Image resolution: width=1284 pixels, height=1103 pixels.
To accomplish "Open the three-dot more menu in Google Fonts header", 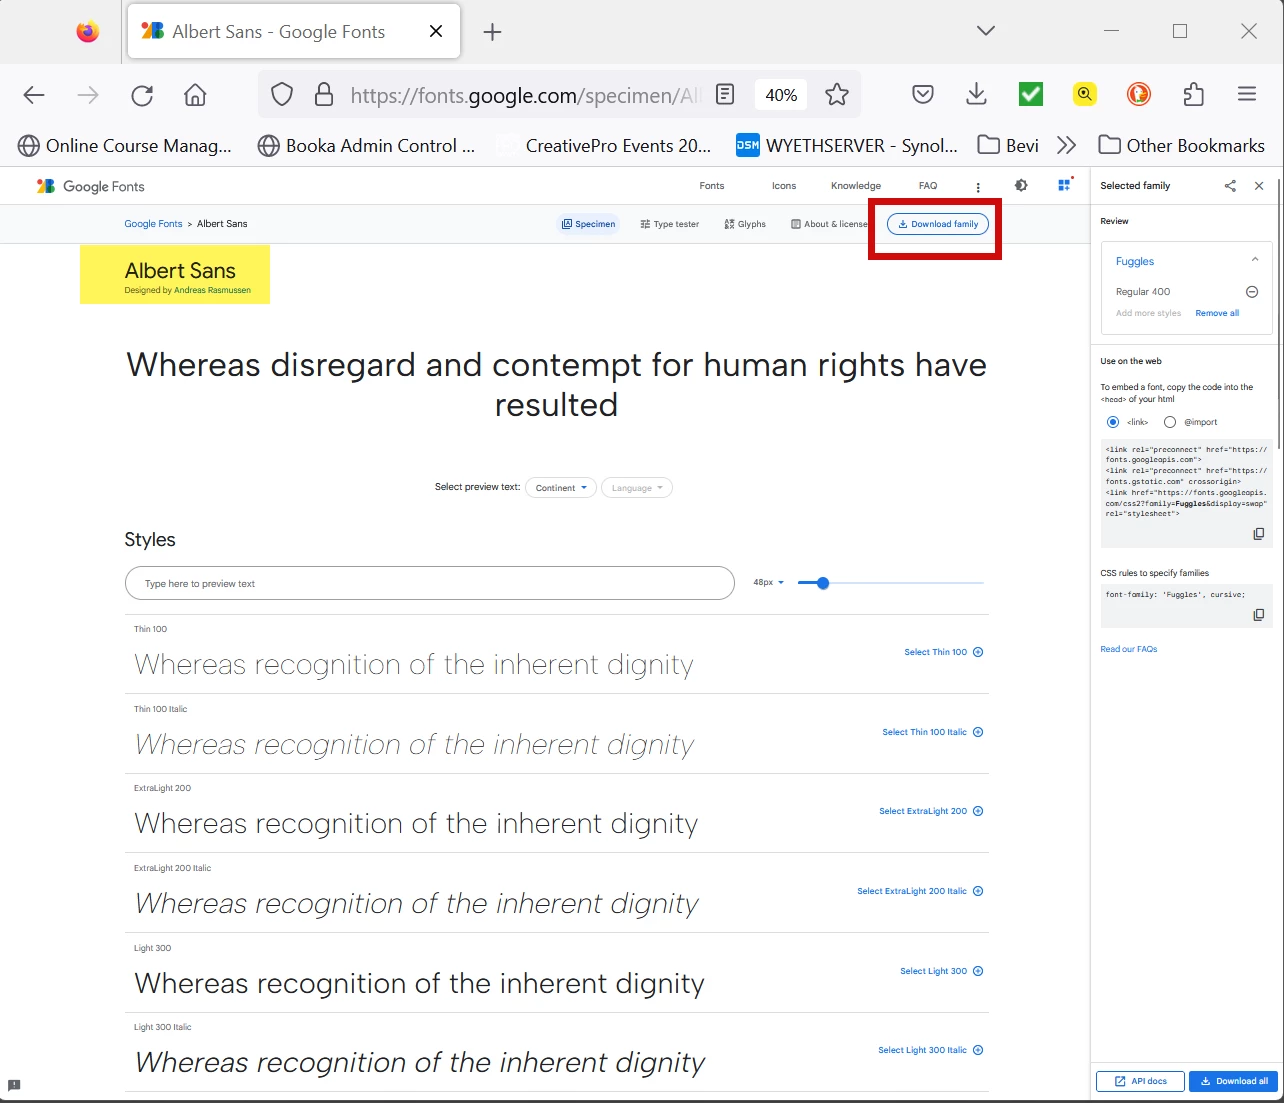I will (978, 187).
